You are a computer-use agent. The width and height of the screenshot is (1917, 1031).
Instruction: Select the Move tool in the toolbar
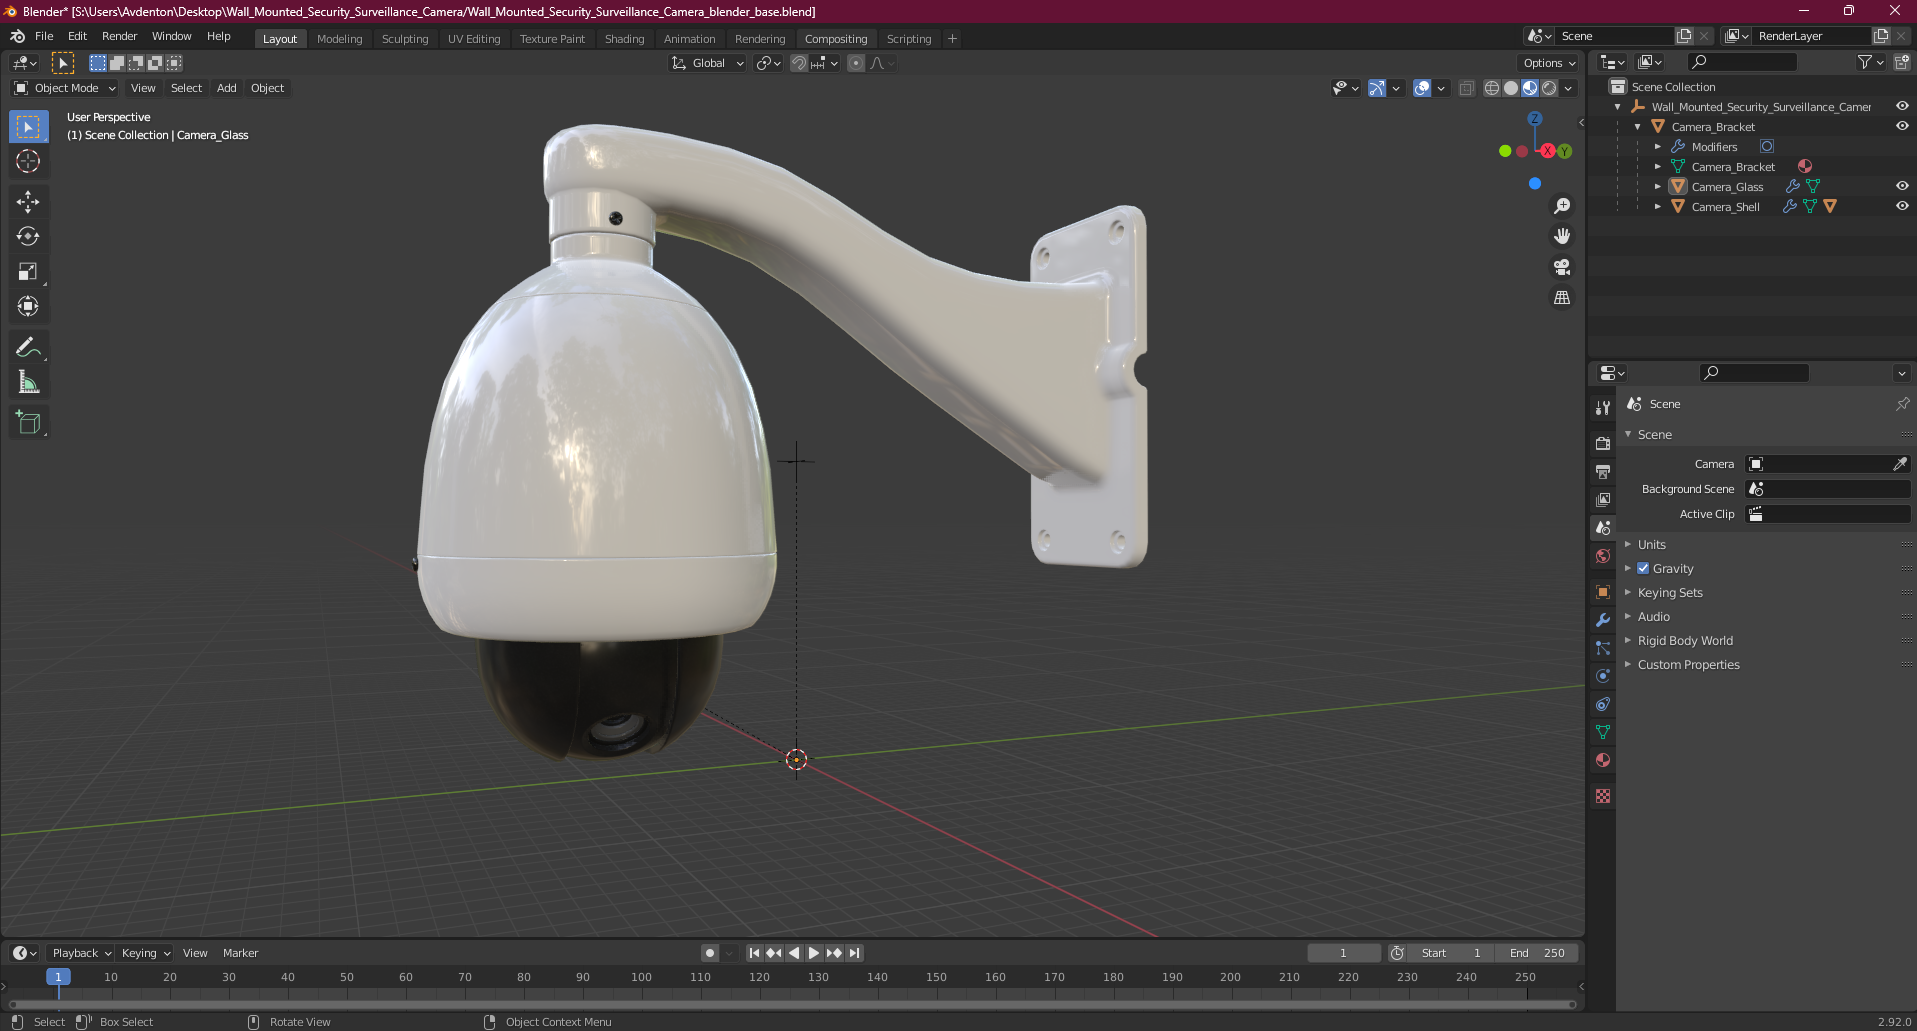coord(28,201)
